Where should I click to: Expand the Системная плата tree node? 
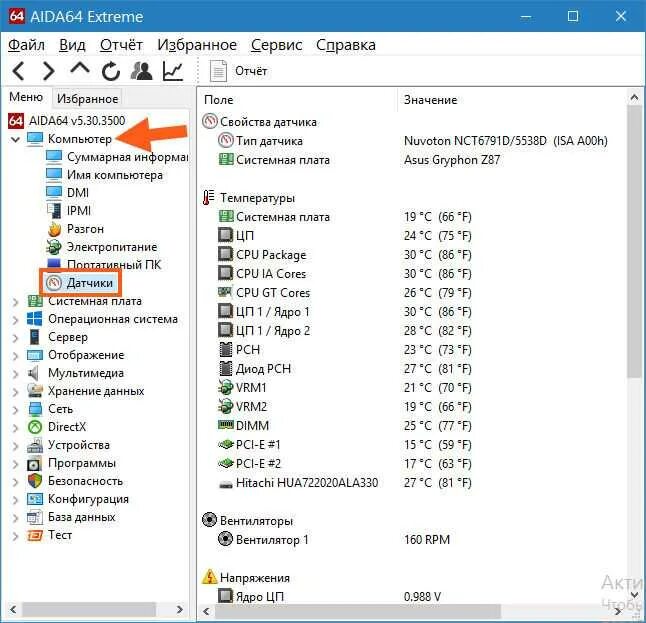[15, 302]
